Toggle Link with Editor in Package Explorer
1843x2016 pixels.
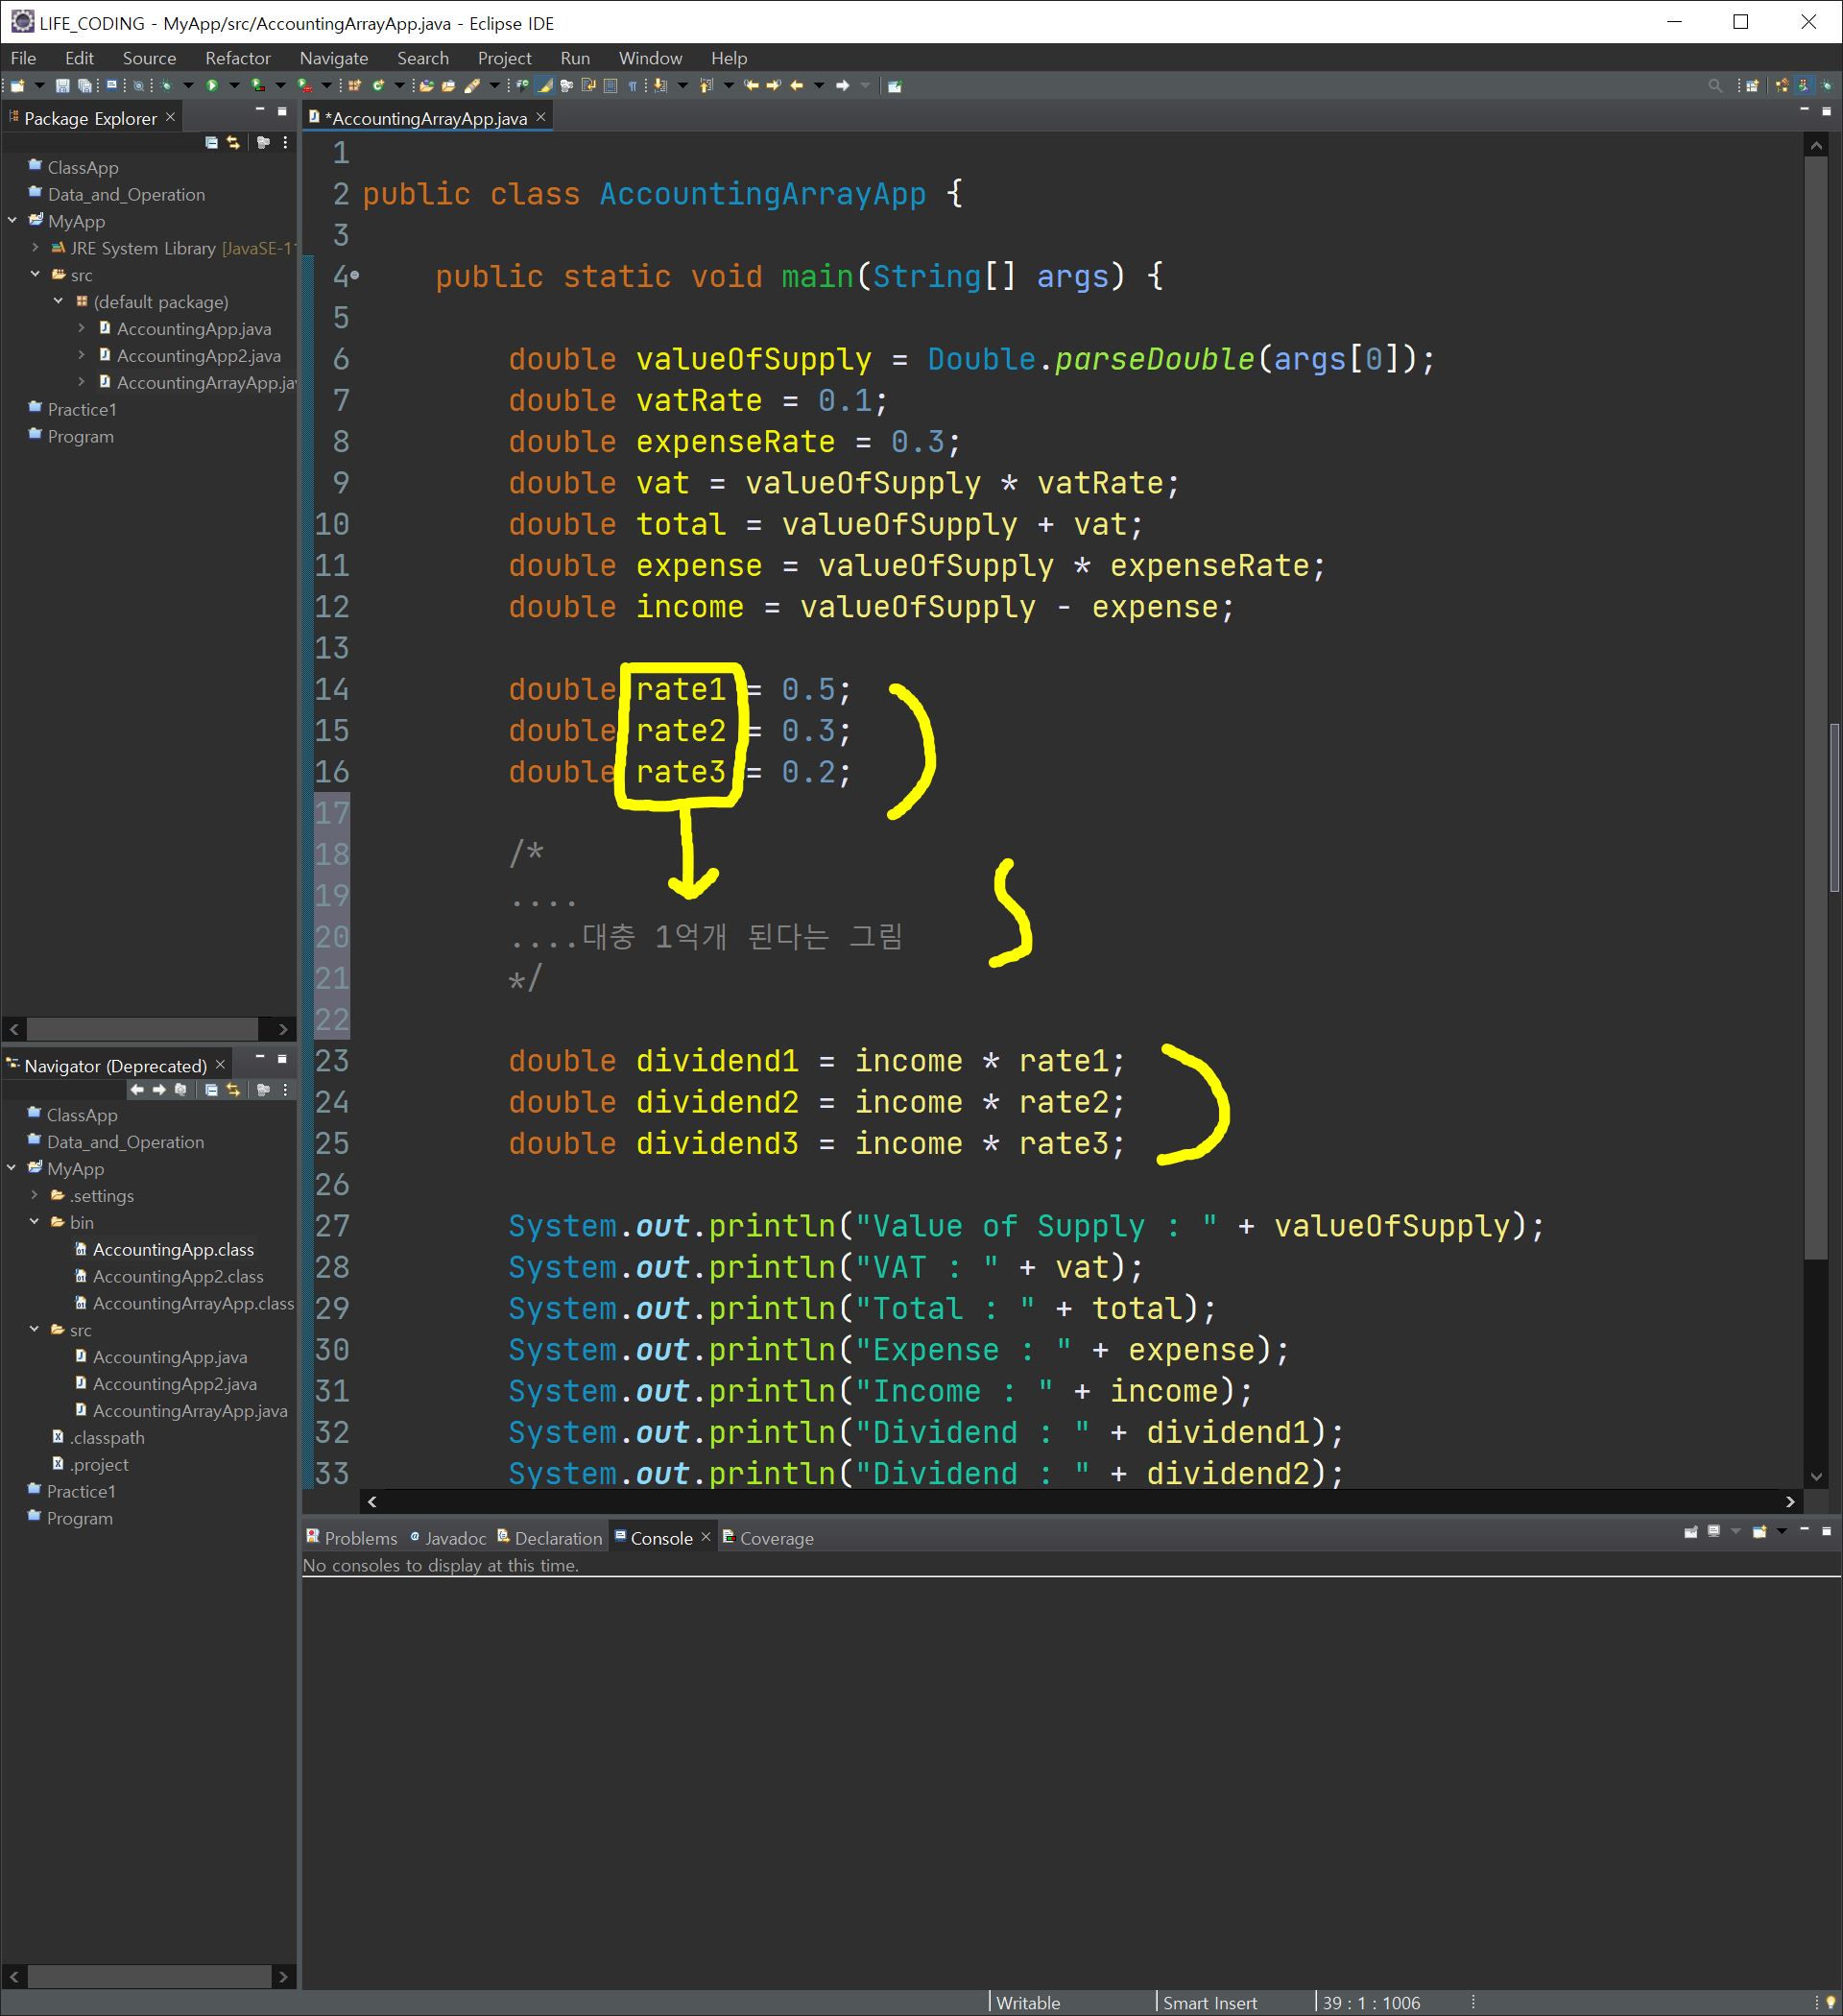234,143
